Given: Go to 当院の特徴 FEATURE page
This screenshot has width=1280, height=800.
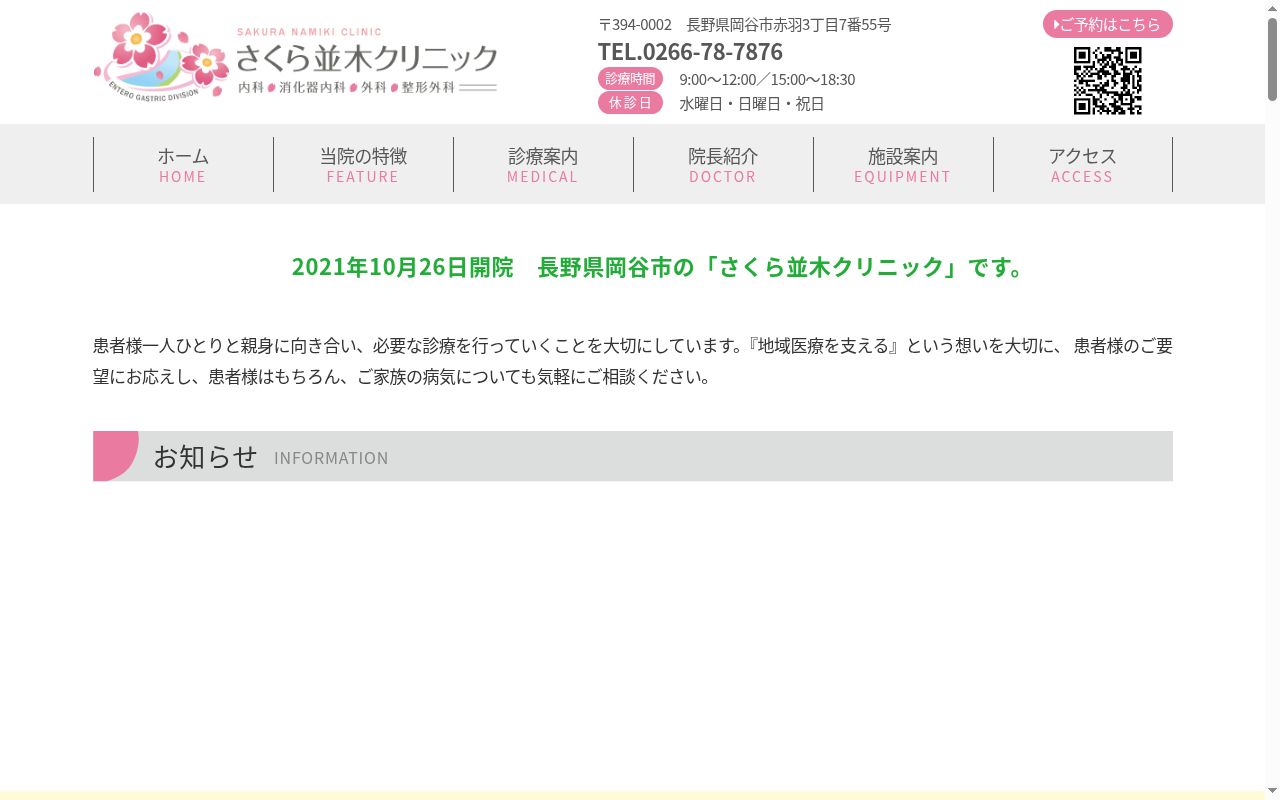Looking at the screenshot, I should (363, 164).
